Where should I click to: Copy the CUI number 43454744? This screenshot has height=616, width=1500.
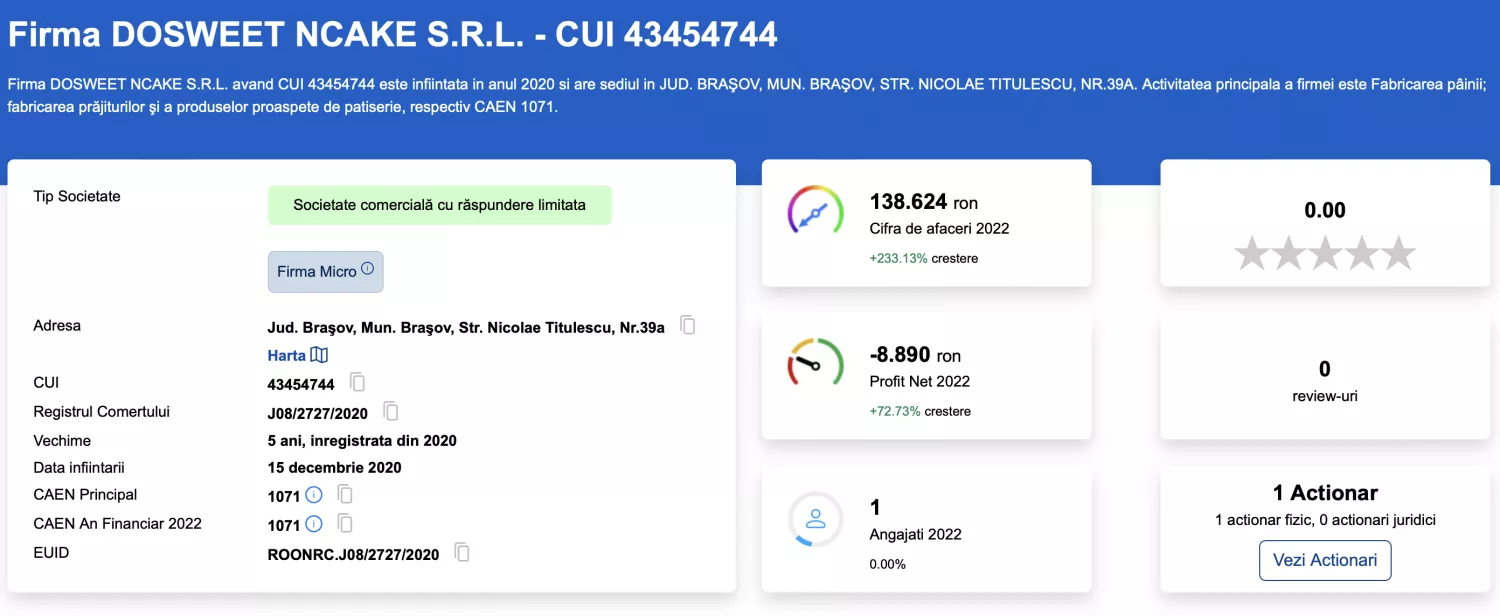click(x=357, y=382)
